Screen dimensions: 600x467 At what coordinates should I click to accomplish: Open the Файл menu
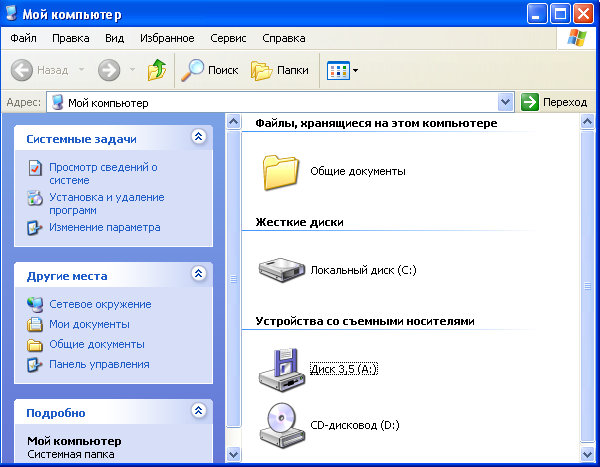(23, 38)
